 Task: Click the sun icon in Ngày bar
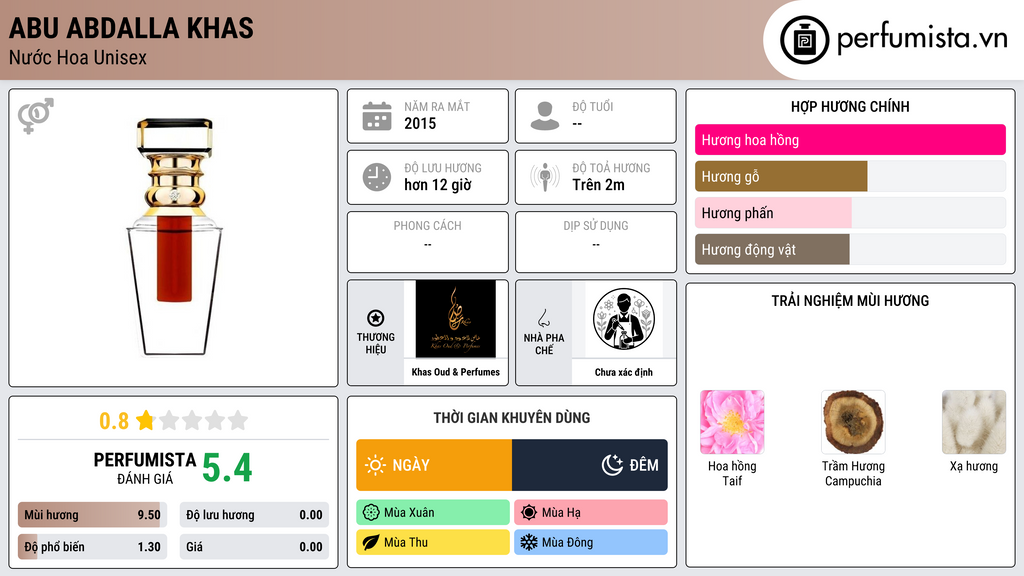point(376,465)
